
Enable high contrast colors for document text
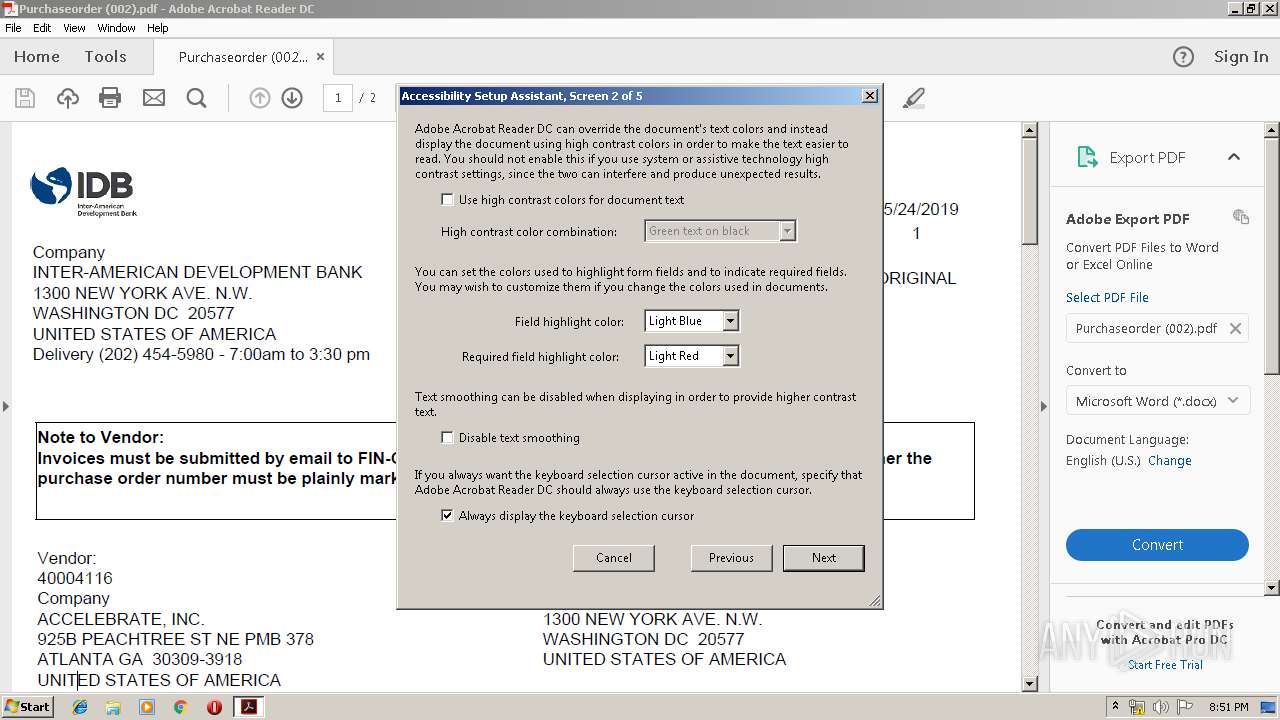[447, 200]
